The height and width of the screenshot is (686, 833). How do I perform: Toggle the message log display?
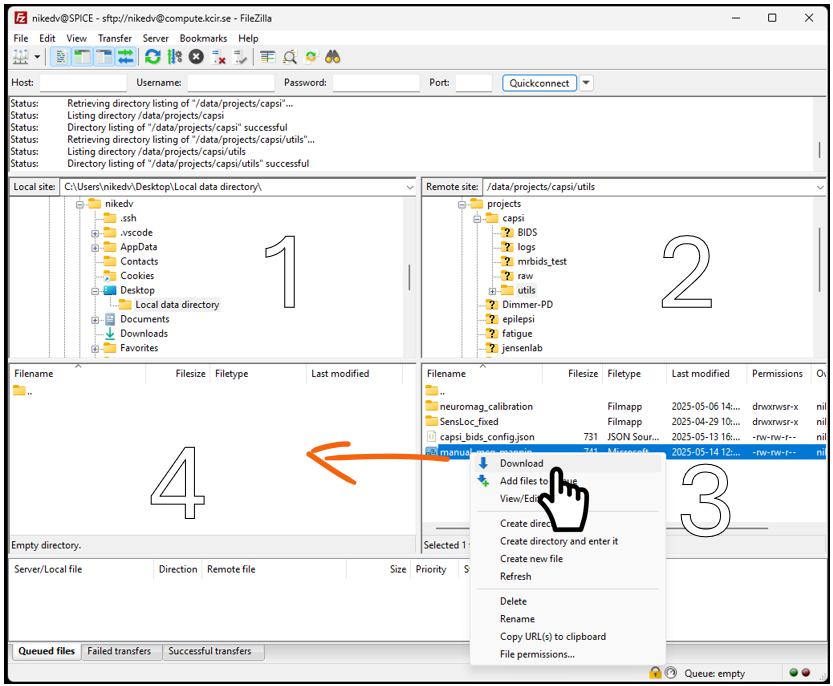tap(61, 57)
